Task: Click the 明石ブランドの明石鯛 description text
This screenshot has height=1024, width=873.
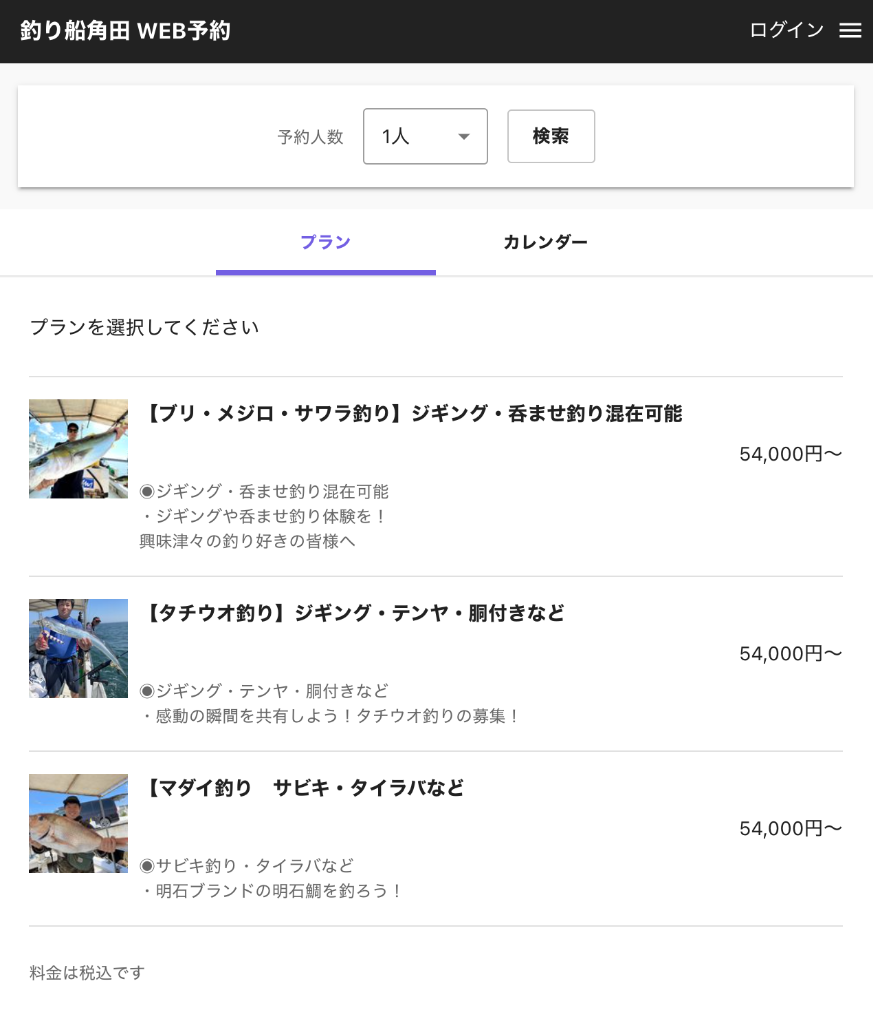Action: coord(272,891)
